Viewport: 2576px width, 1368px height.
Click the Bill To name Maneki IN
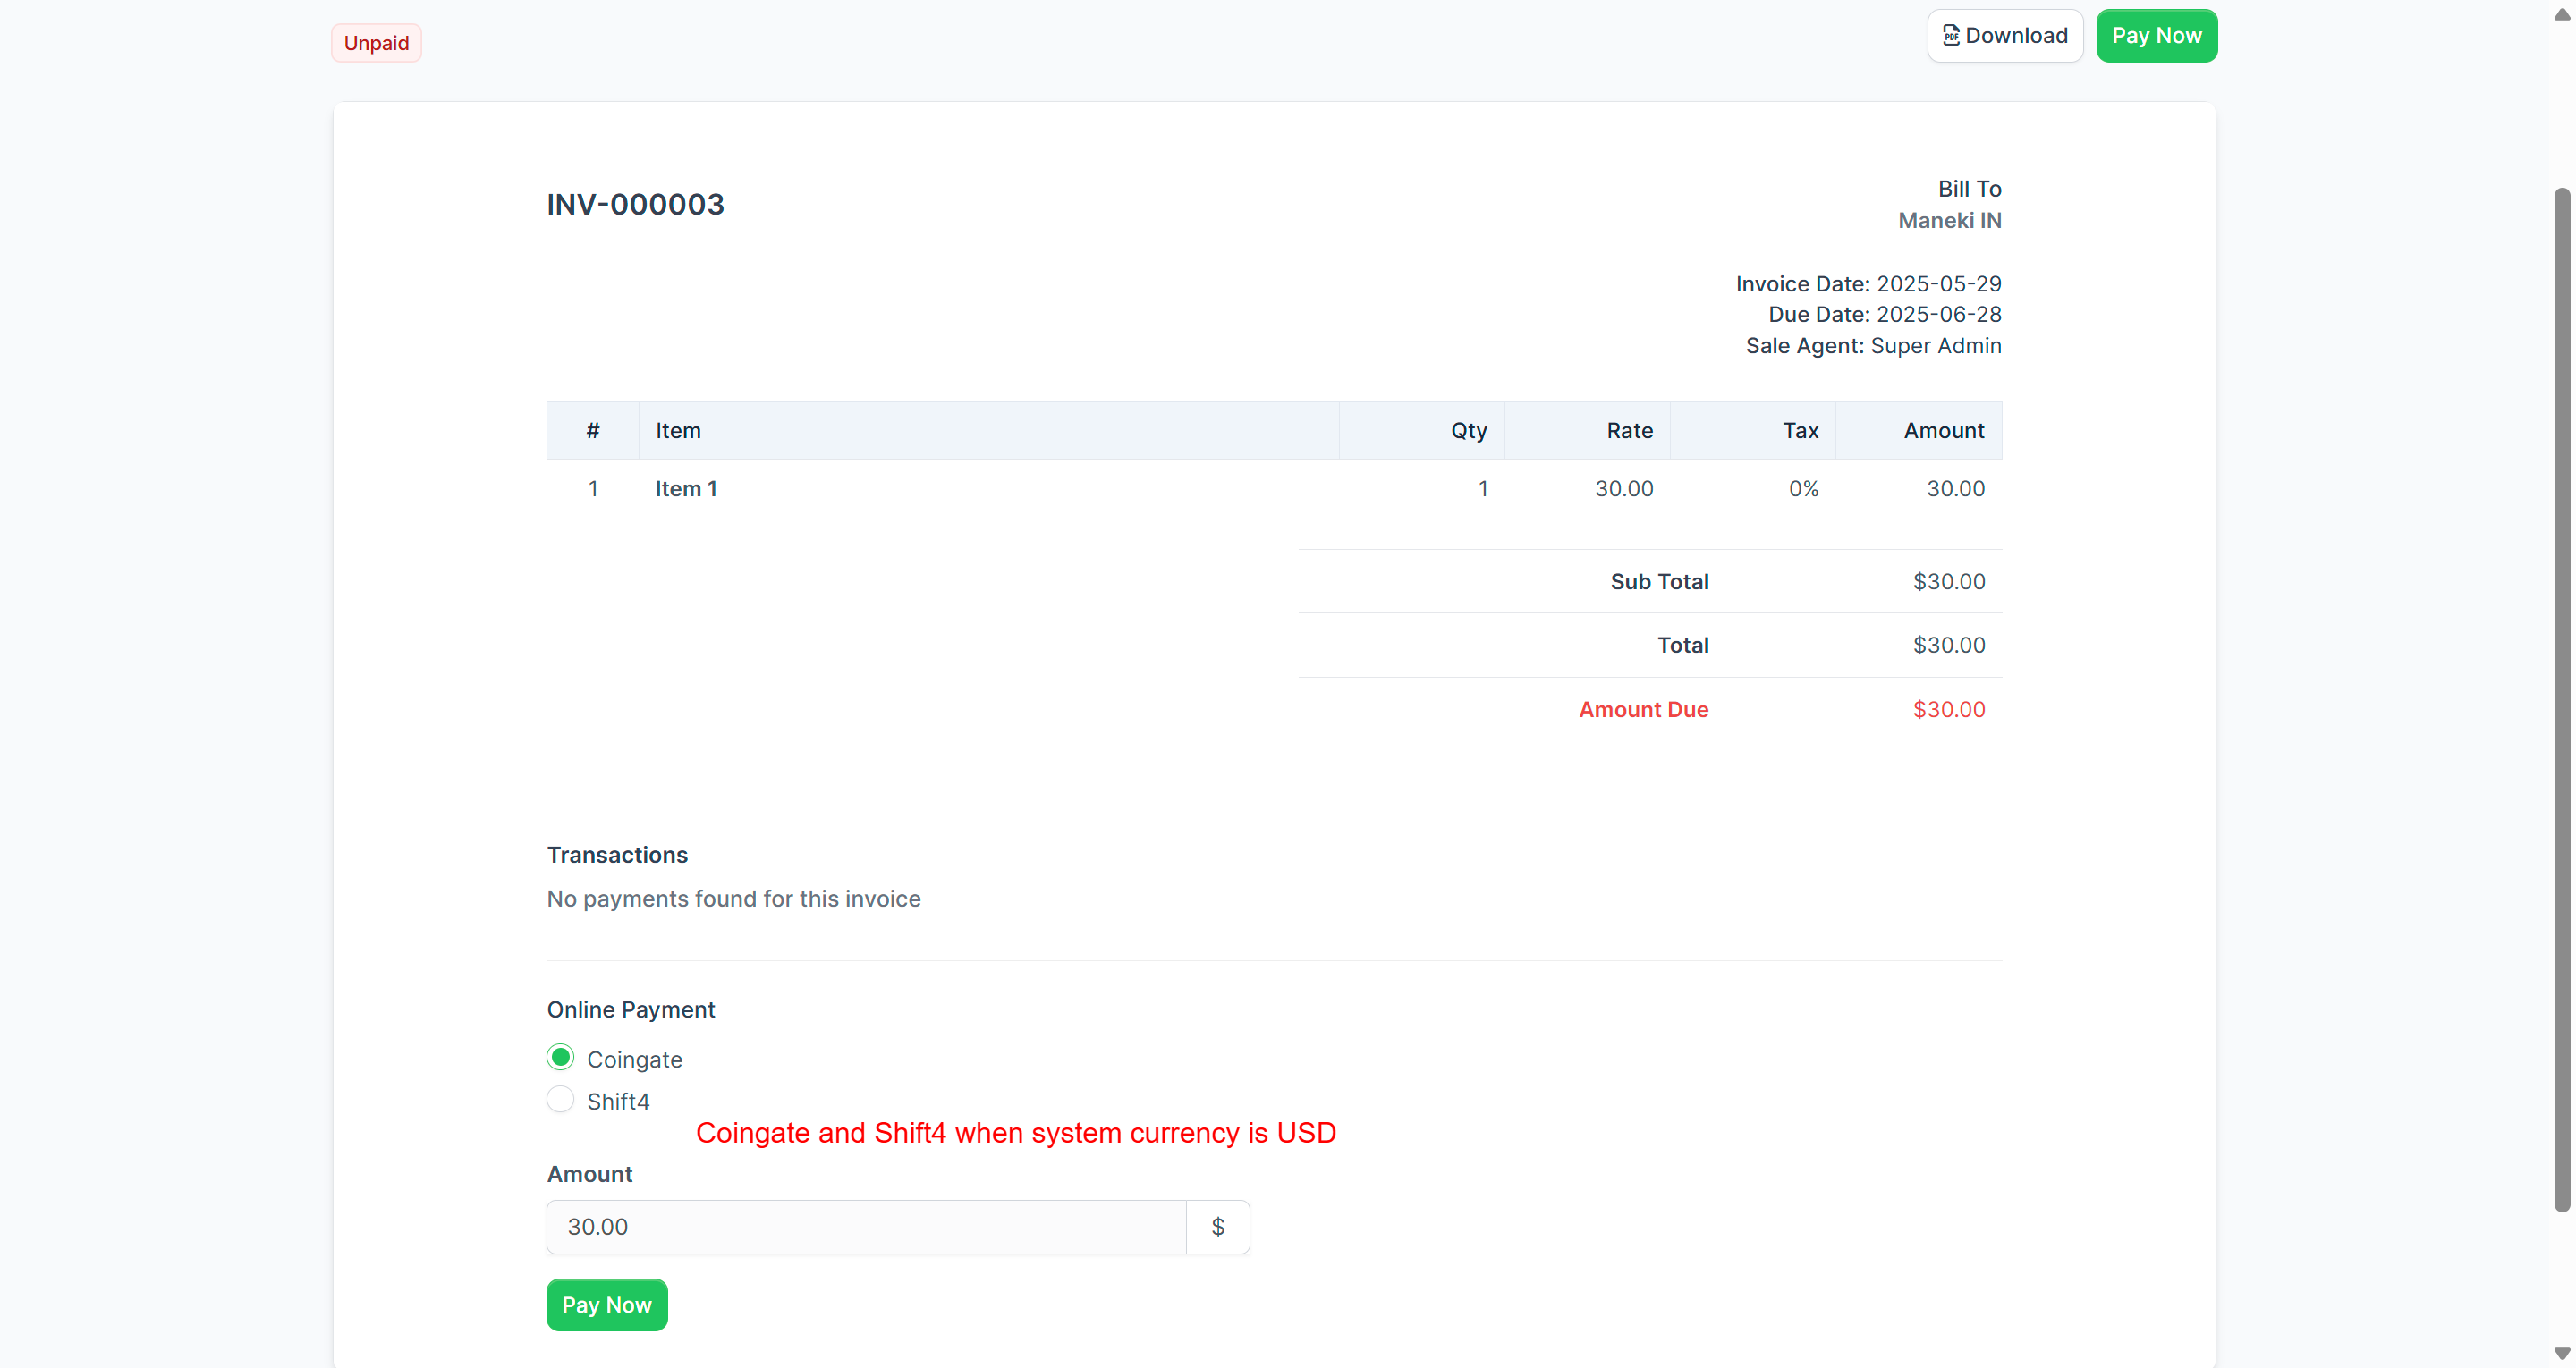(1949, 220)
